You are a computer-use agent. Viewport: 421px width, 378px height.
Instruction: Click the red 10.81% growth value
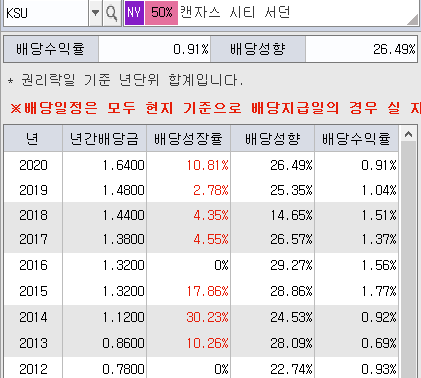[207, 165]
